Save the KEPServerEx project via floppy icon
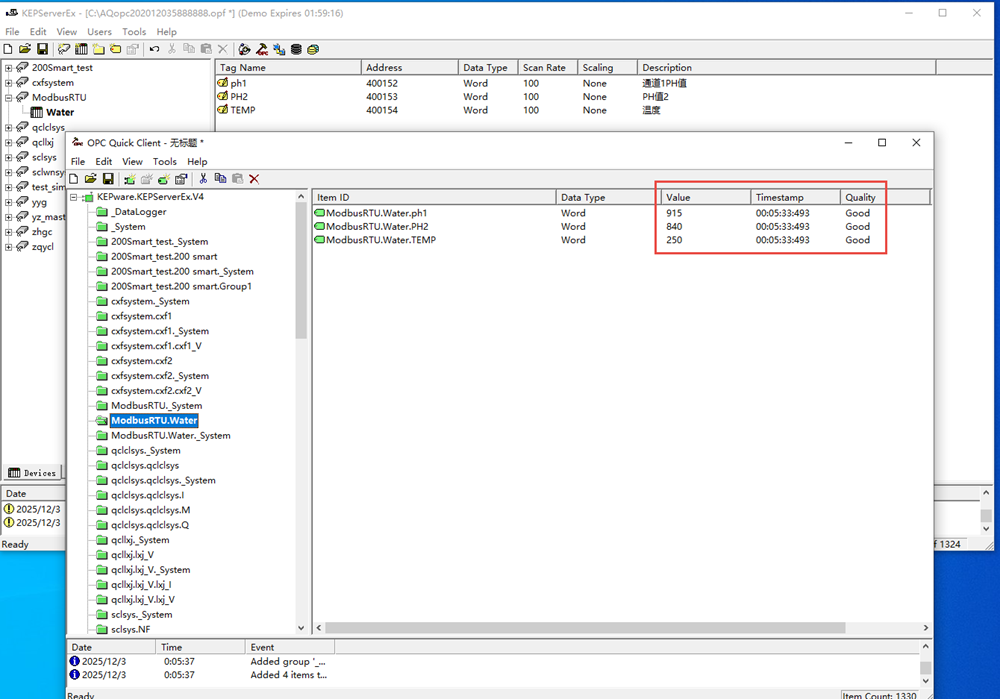 [x=42, y=49]
